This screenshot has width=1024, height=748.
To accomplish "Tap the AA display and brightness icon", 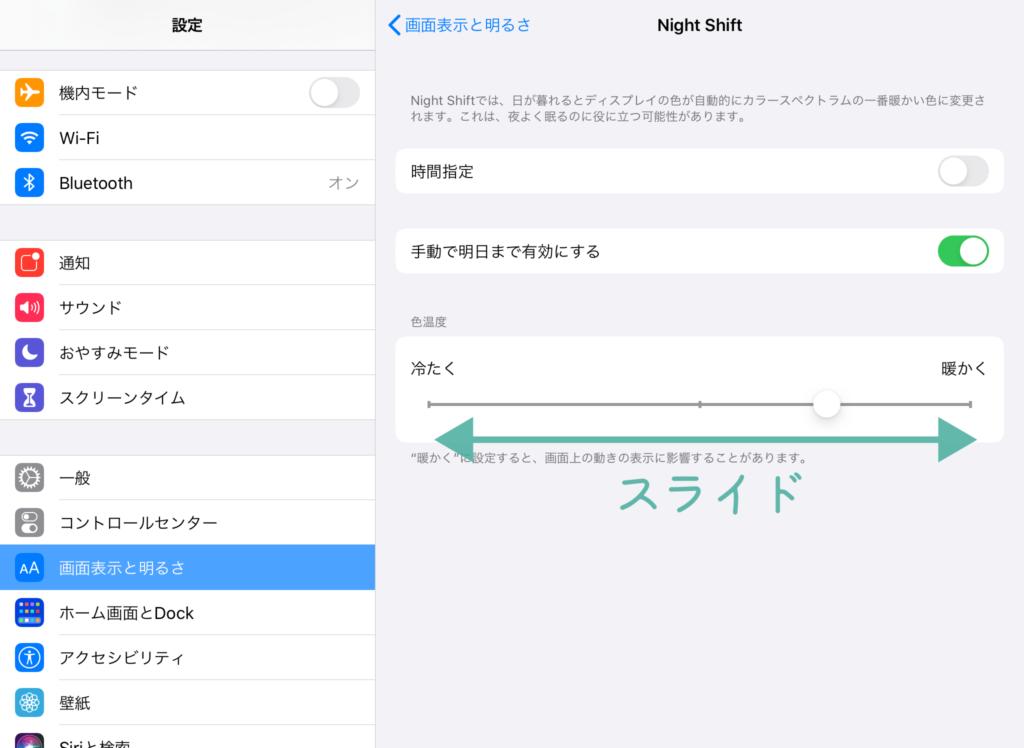I will [29, 568].
